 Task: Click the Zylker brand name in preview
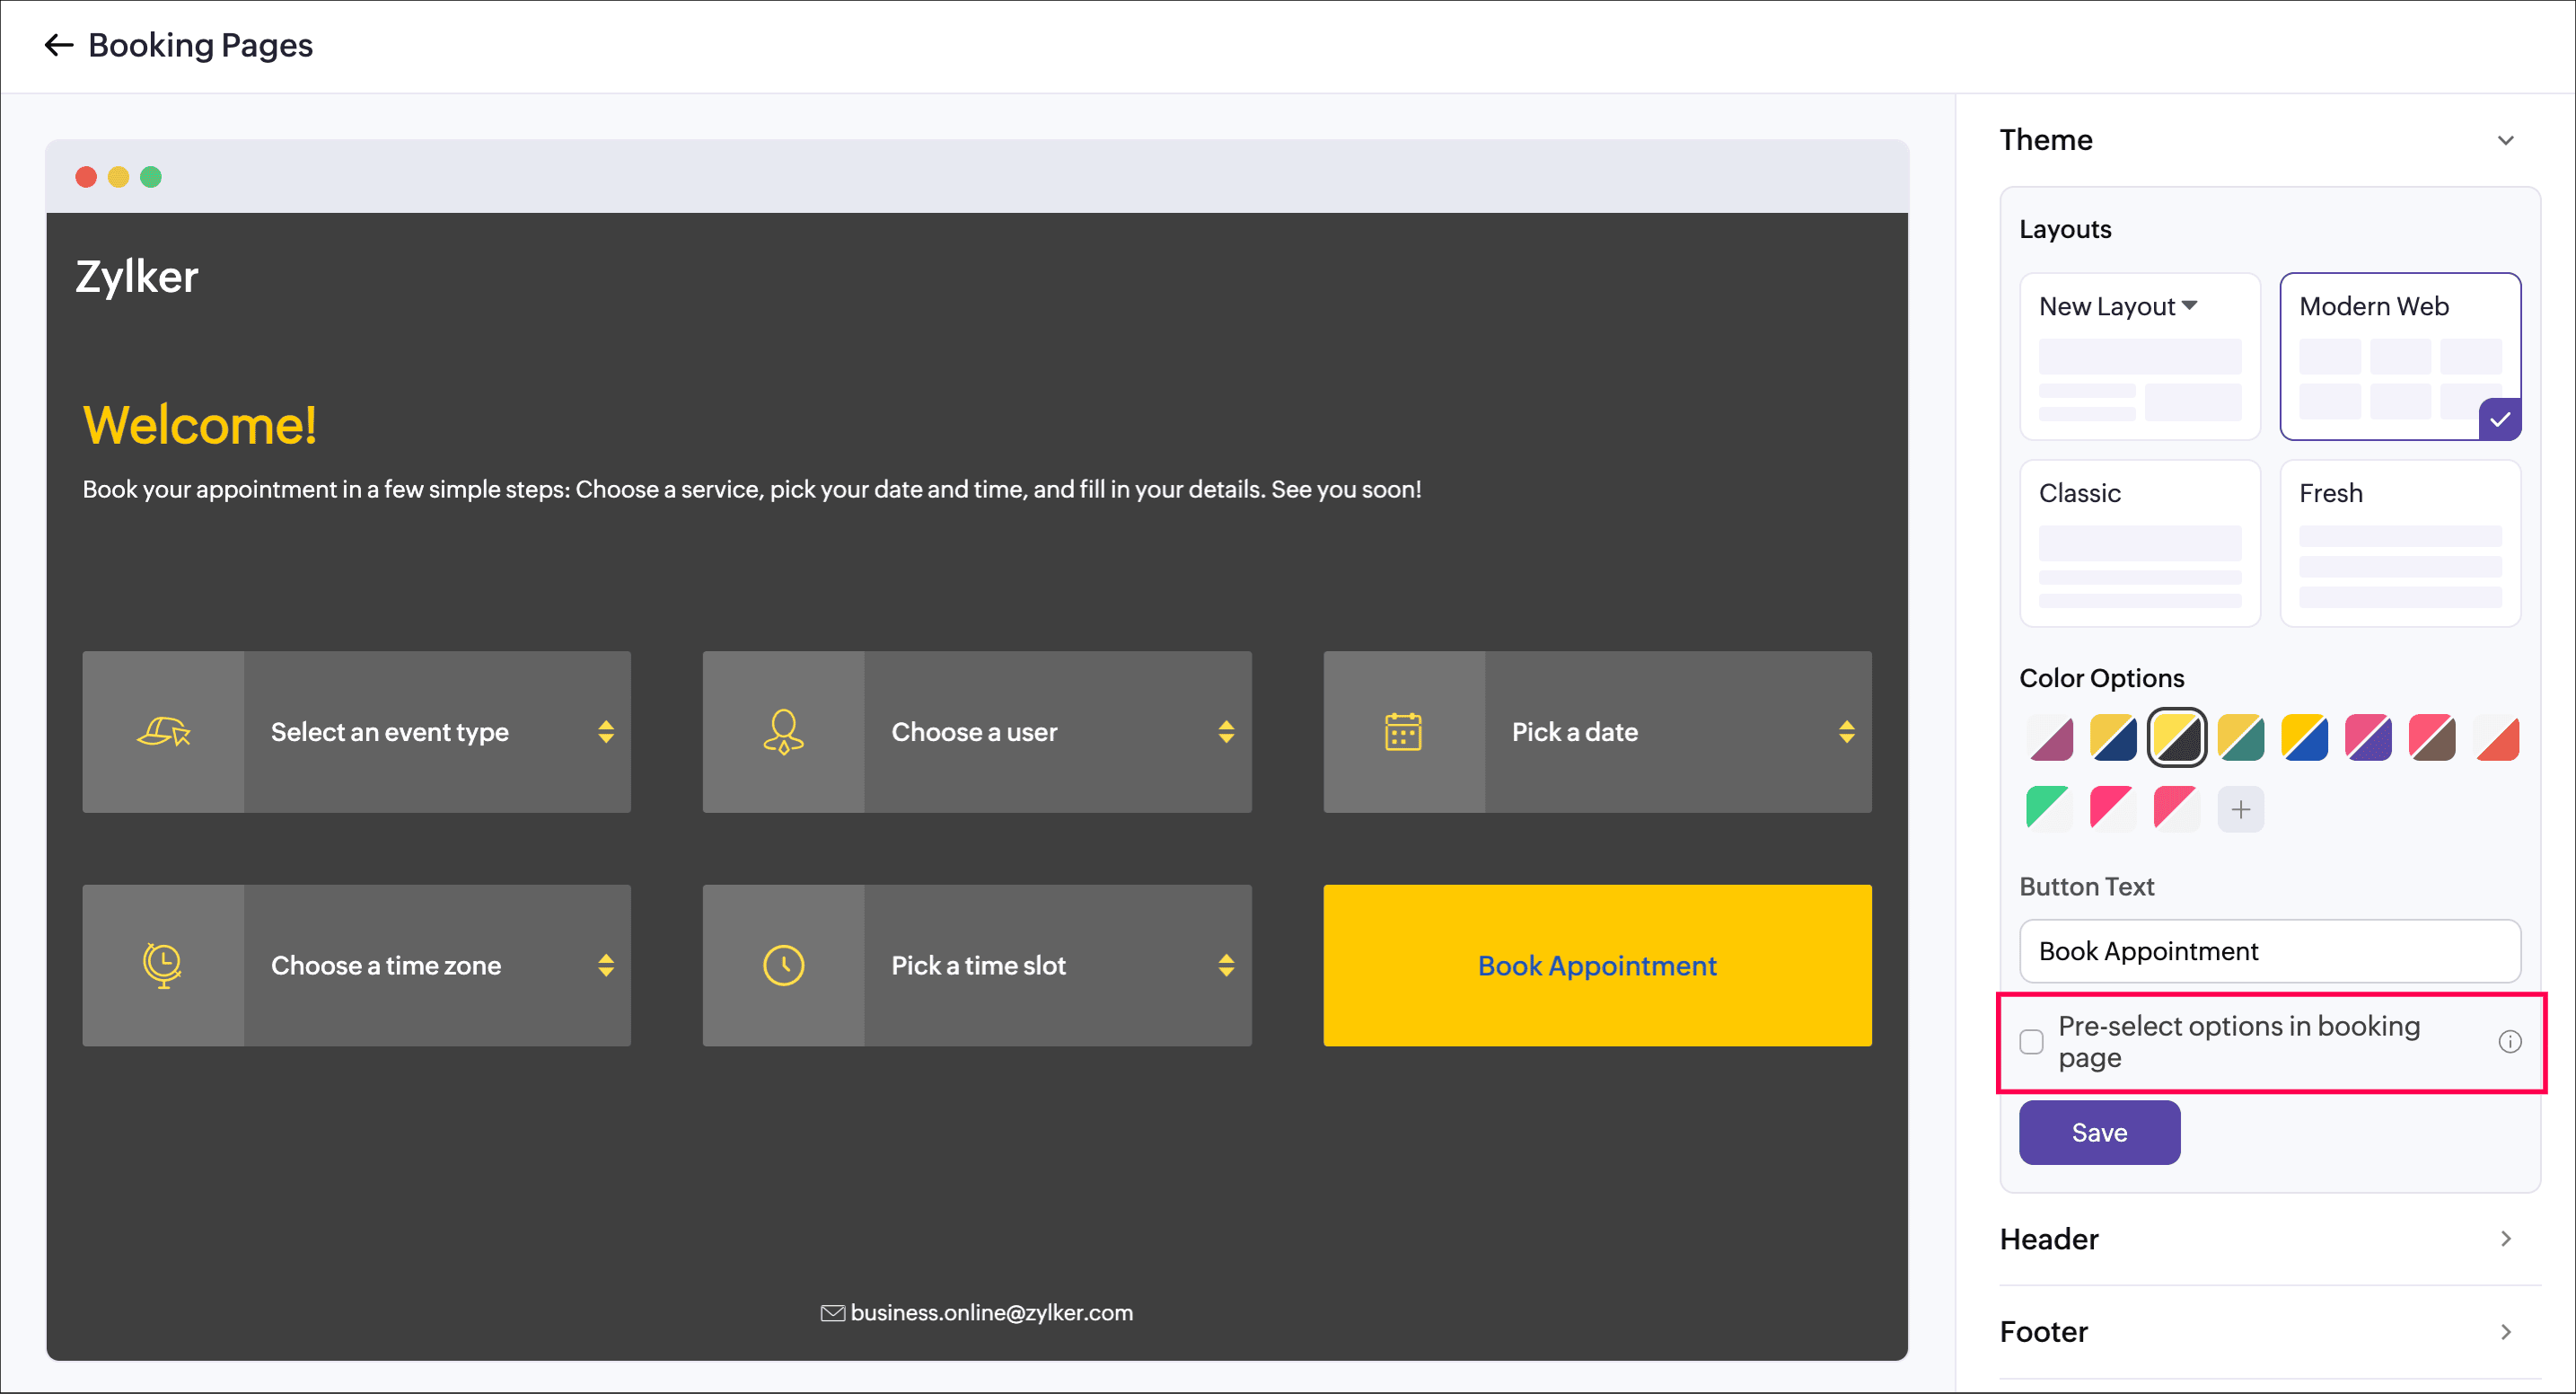137,277
